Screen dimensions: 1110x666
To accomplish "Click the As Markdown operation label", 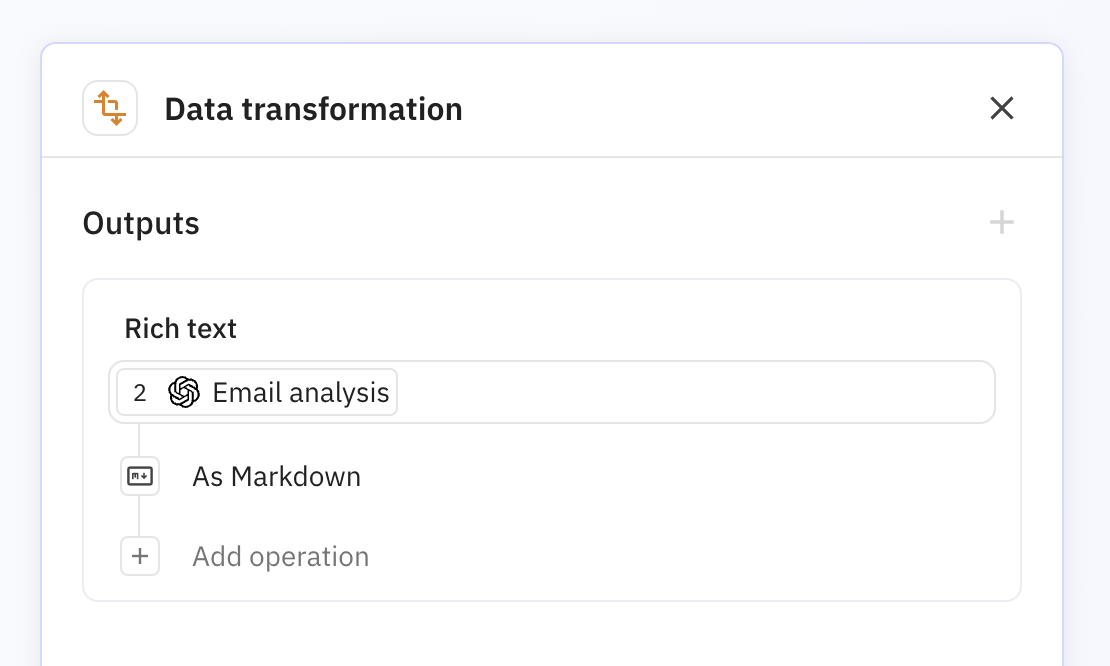I will [x=276, y=476].
